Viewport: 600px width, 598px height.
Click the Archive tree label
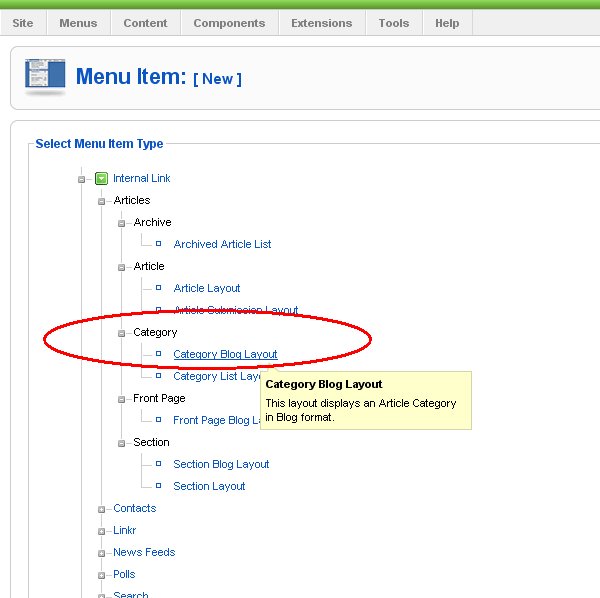(152, 222)
